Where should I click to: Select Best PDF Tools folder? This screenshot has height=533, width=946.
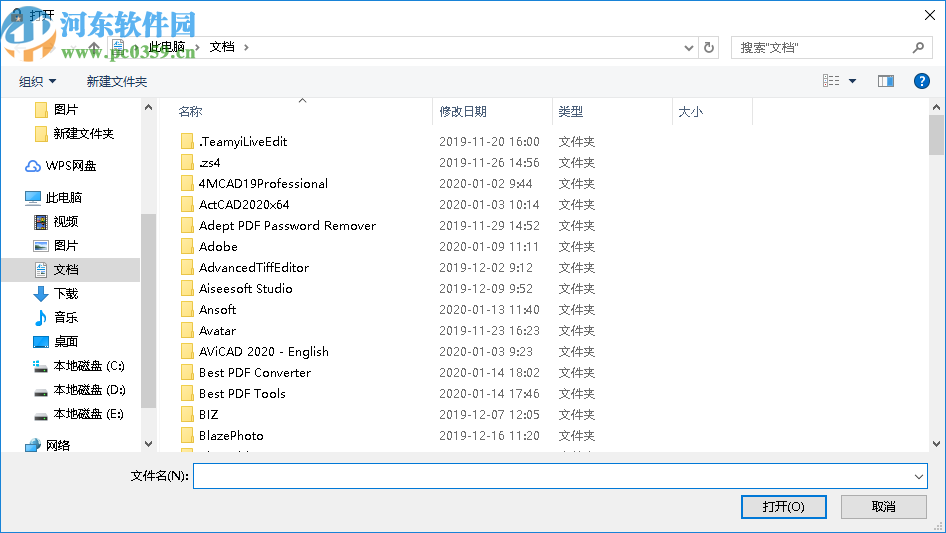pyautogui.click(x=242, y=394)
